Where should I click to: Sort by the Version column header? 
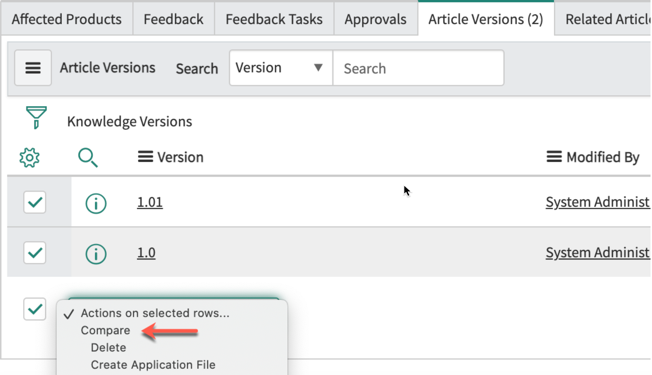180,157
